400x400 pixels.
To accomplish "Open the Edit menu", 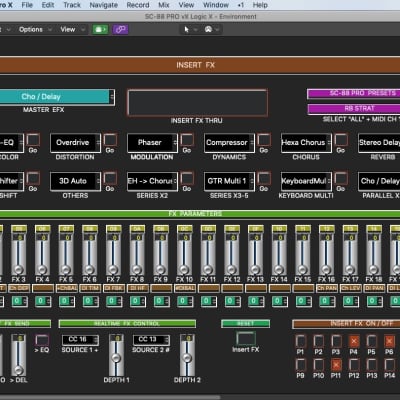I will (48, 5).
